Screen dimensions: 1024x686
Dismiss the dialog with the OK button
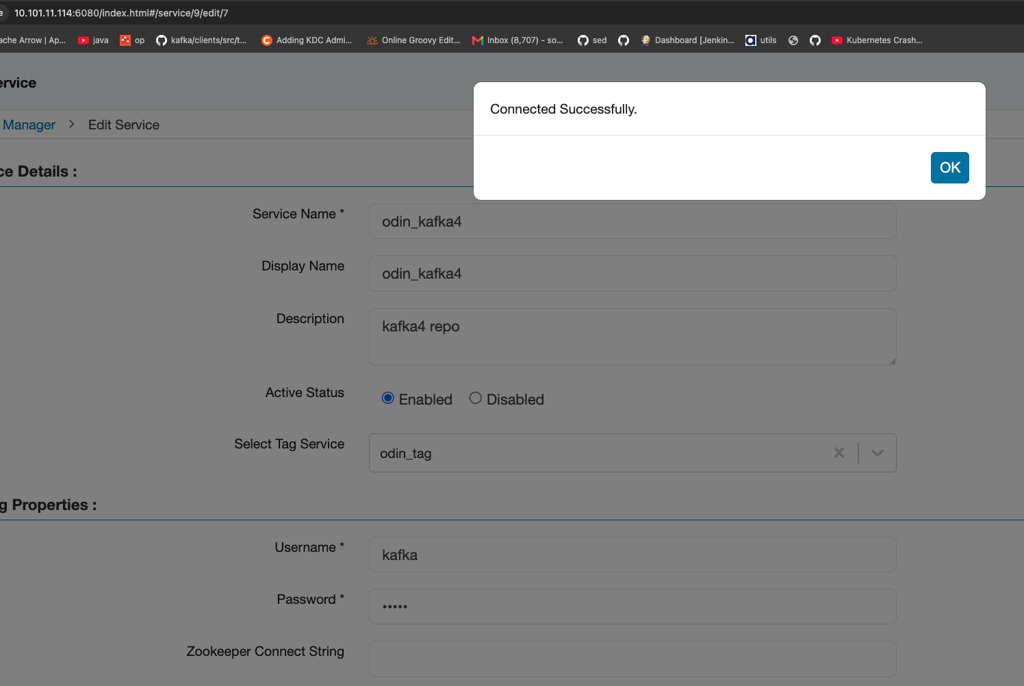(949, 168)
